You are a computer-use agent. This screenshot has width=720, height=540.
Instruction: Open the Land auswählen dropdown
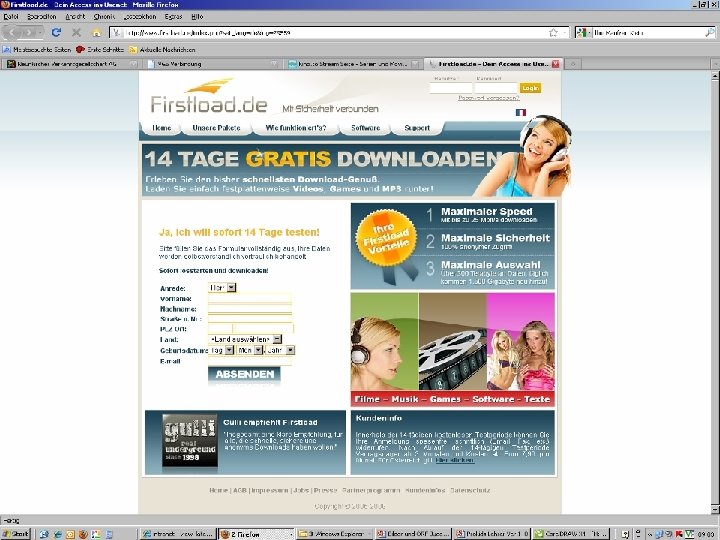point(245,339)
